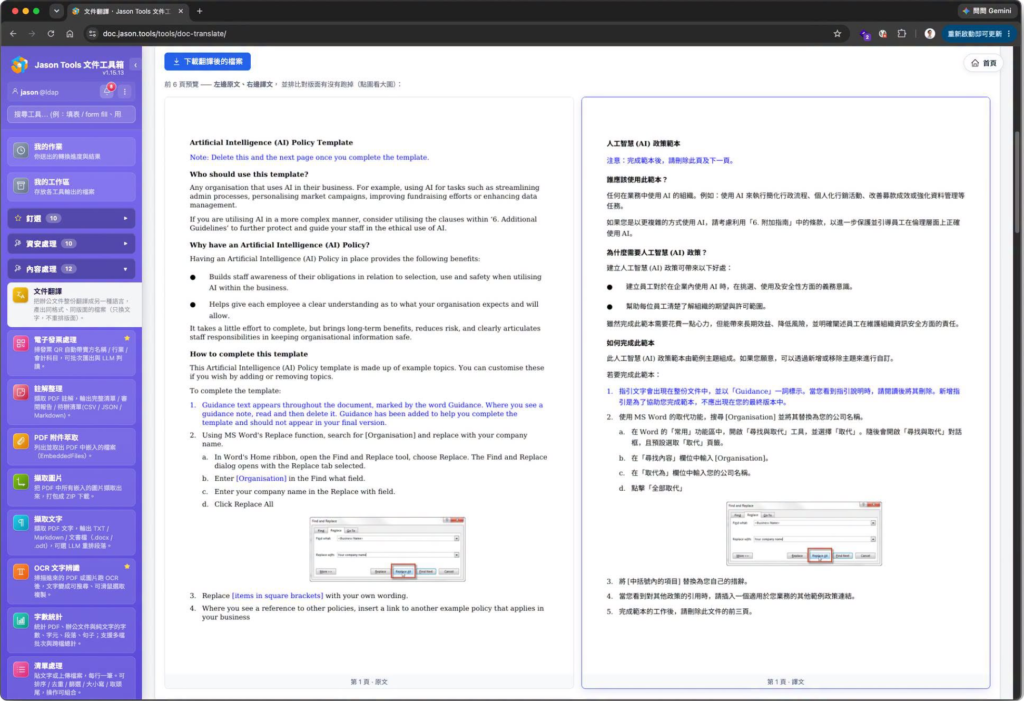Open the PDF 附件萃取 paperclip icon
Screen dimensions: 1024x701
(x=20, y=441)
